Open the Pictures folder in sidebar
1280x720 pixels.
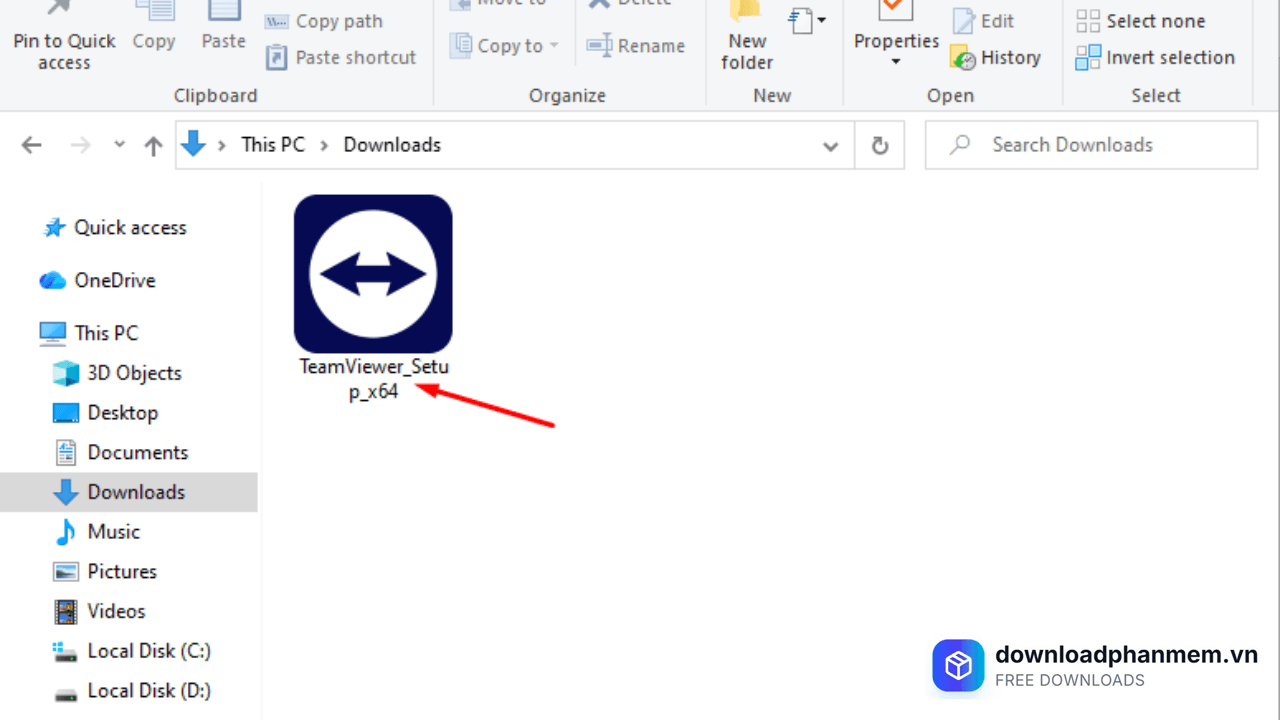coord(122,571)
